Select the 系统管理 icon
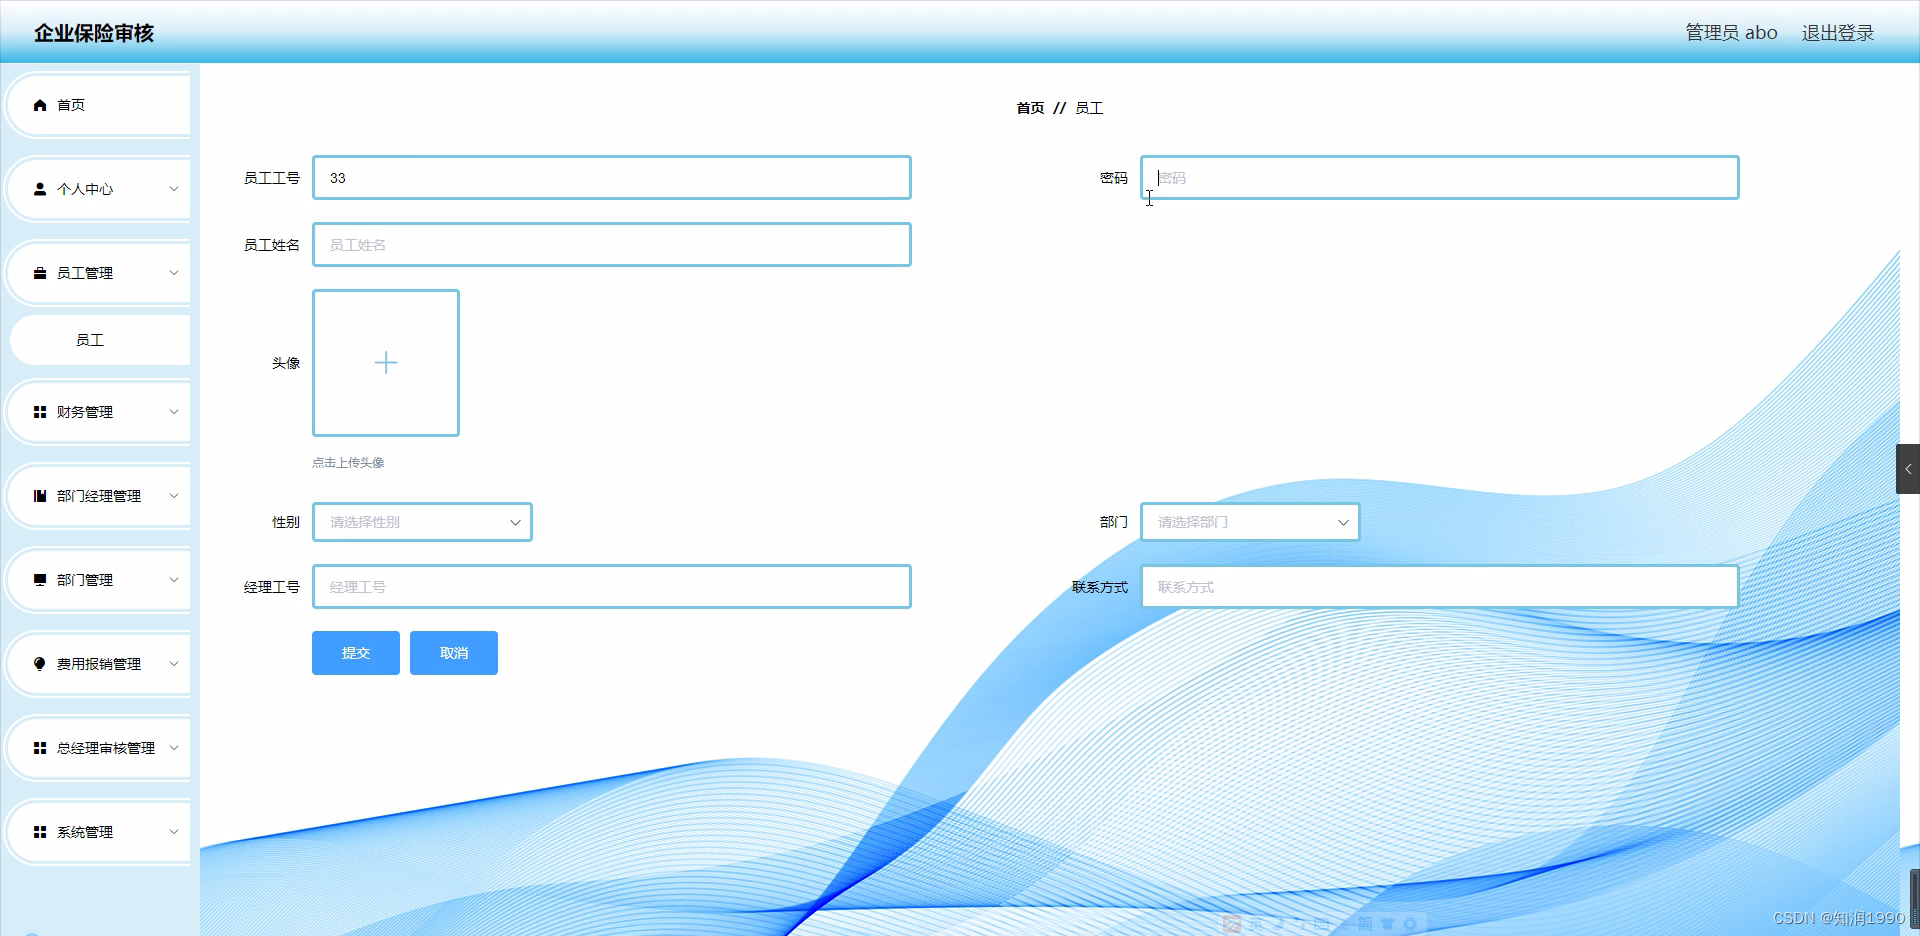1920x936 pixels. tap(40, 832)
